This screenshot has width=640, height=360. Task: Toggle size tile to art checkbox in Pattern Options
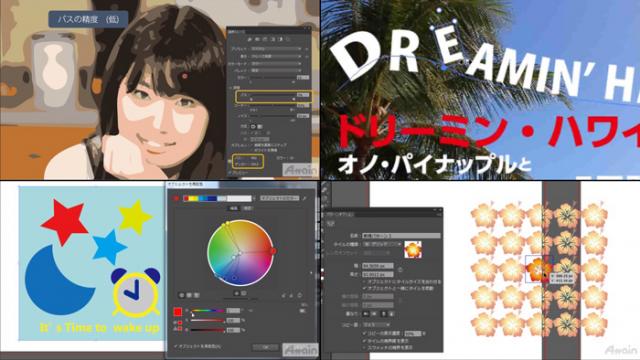[x=364, y=282]
